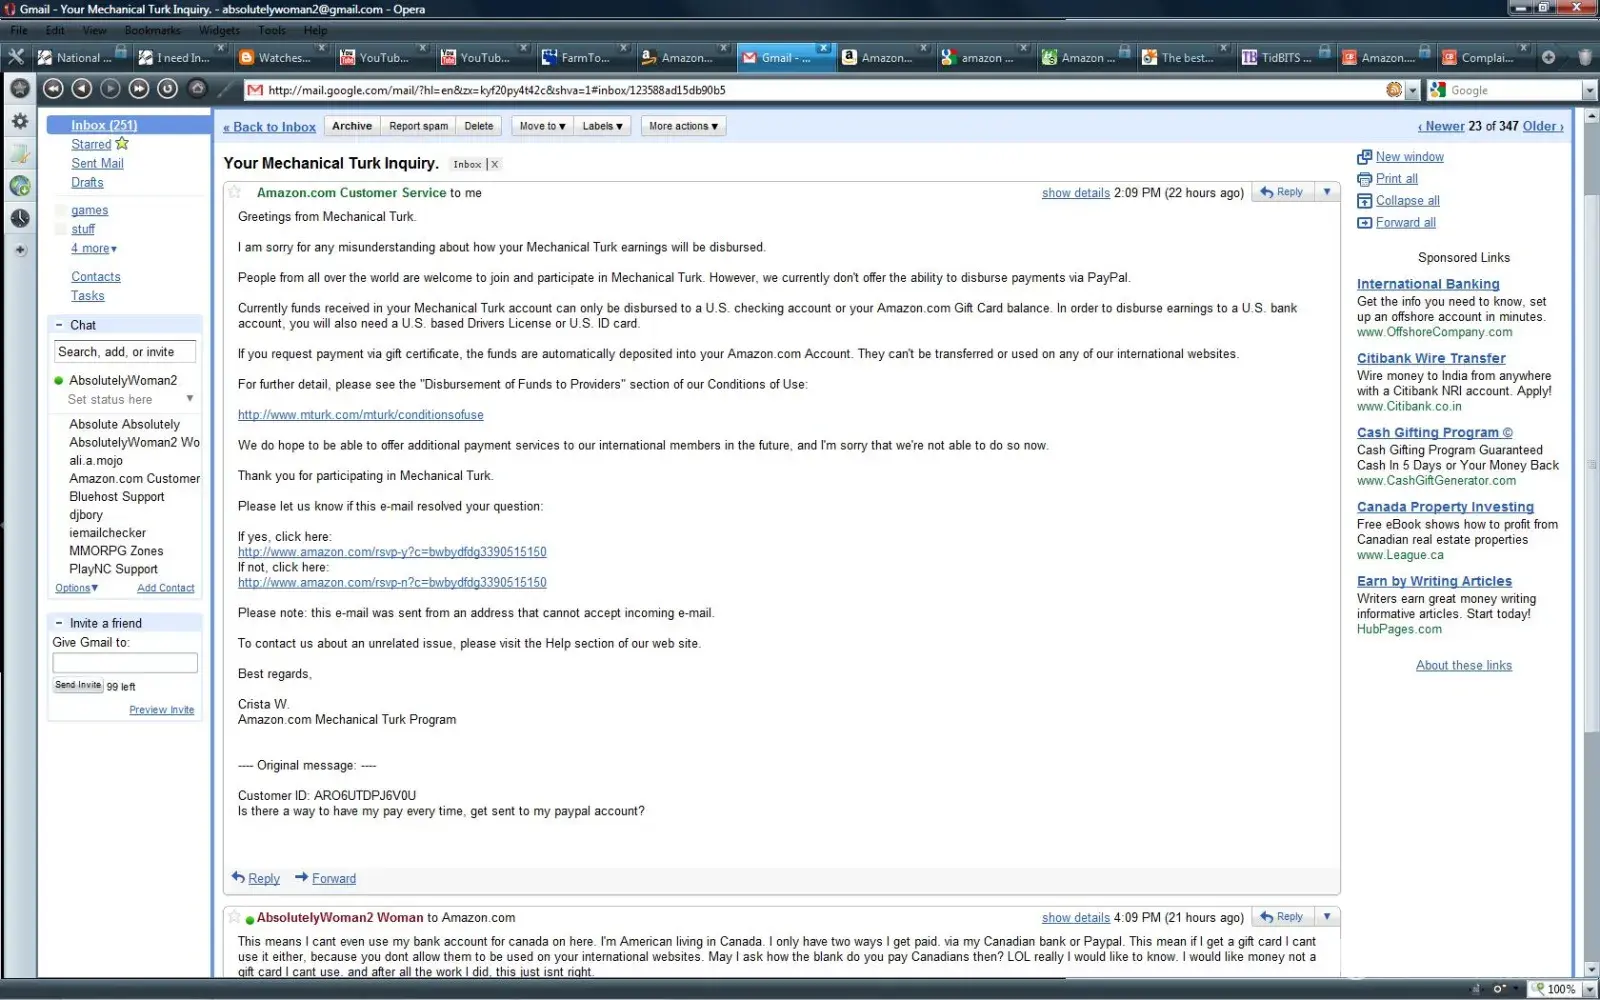Collapse the Invite a friend section
This screenshot has height=1000, width=1600.
tap(59, 623)
